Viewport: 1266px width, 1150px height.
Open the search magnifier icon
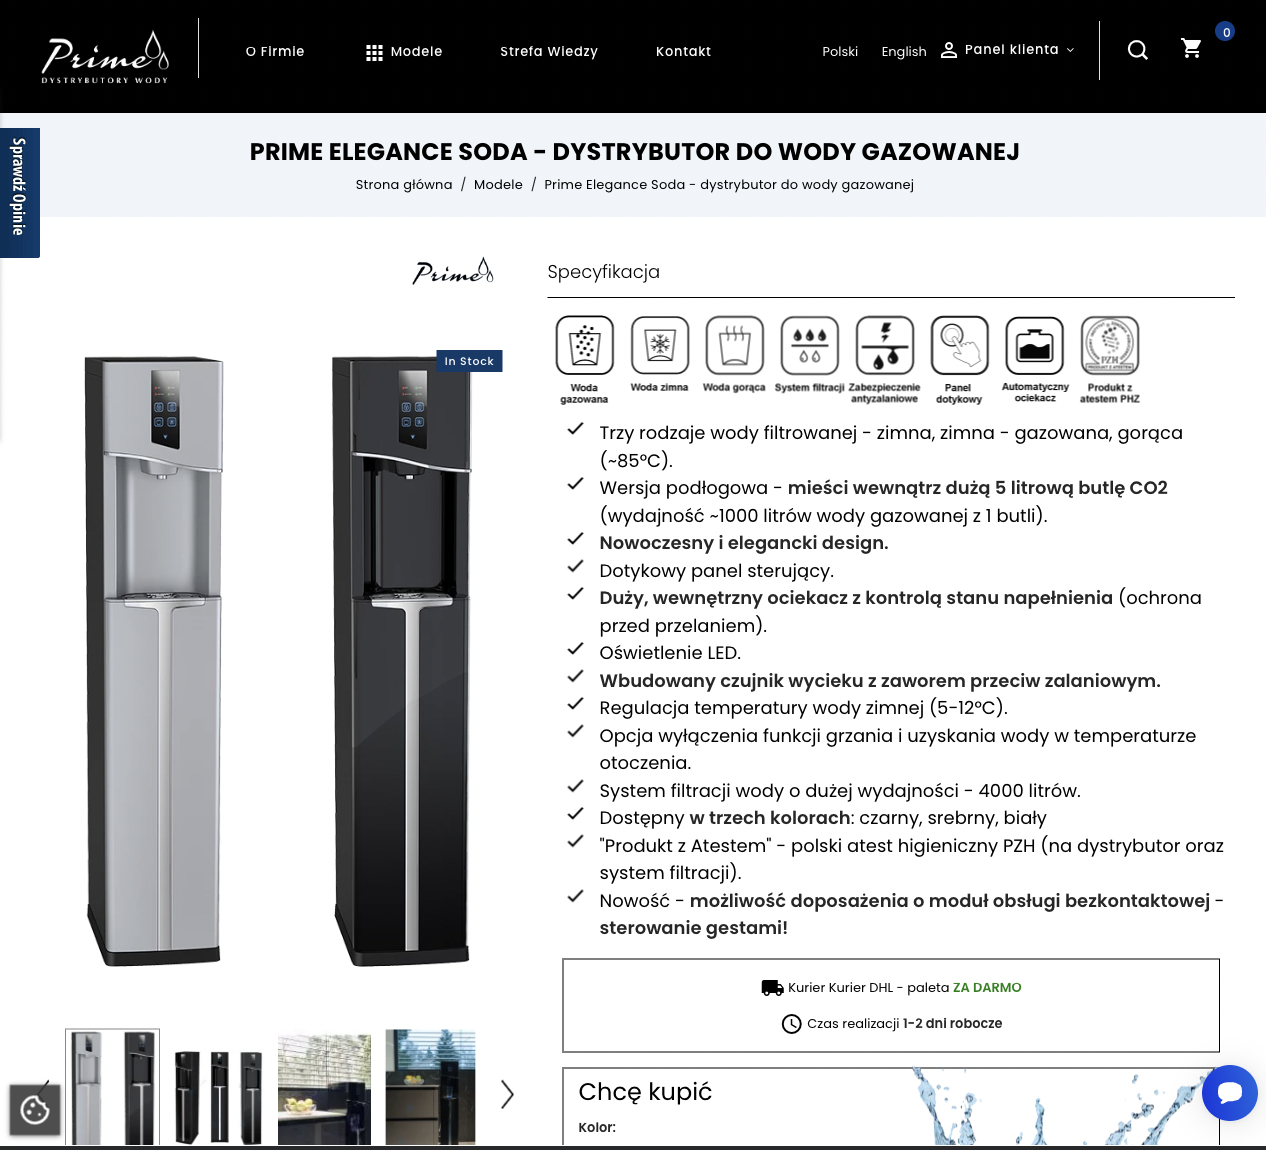click(1138, 50)
